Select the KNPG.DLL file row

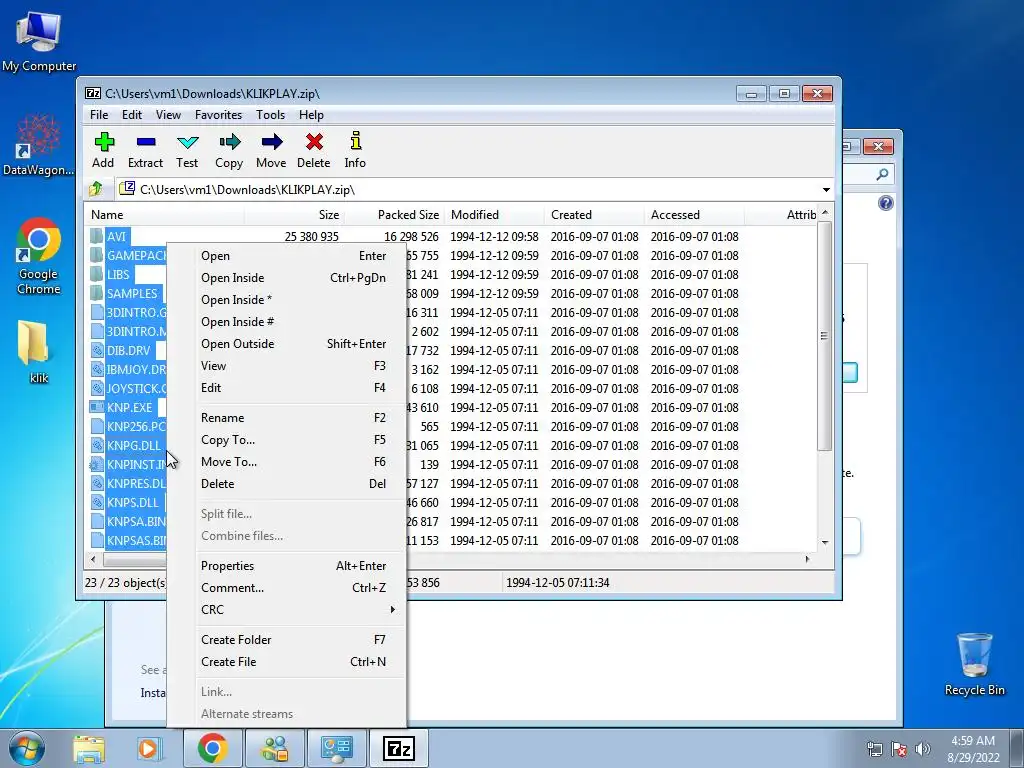click(133, 445)
